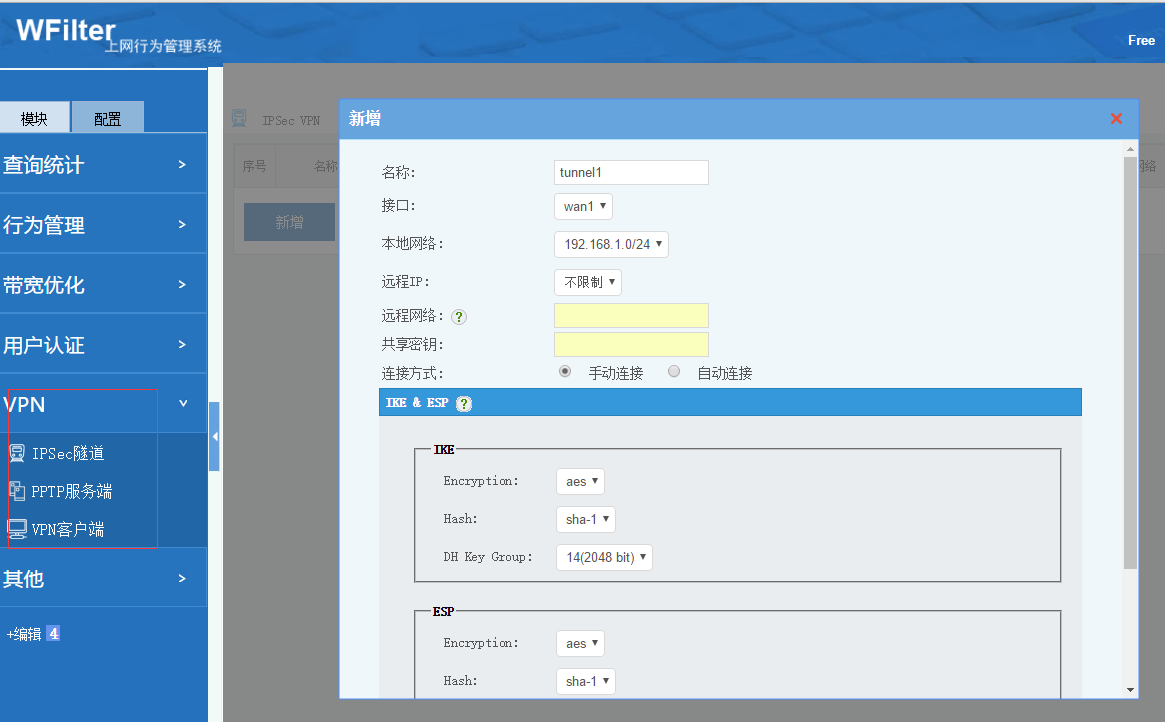Viewport: 1165px width, 722px height.
Task: Click the IPSec隧道 icon in sidebar
Action: [17, 453]
